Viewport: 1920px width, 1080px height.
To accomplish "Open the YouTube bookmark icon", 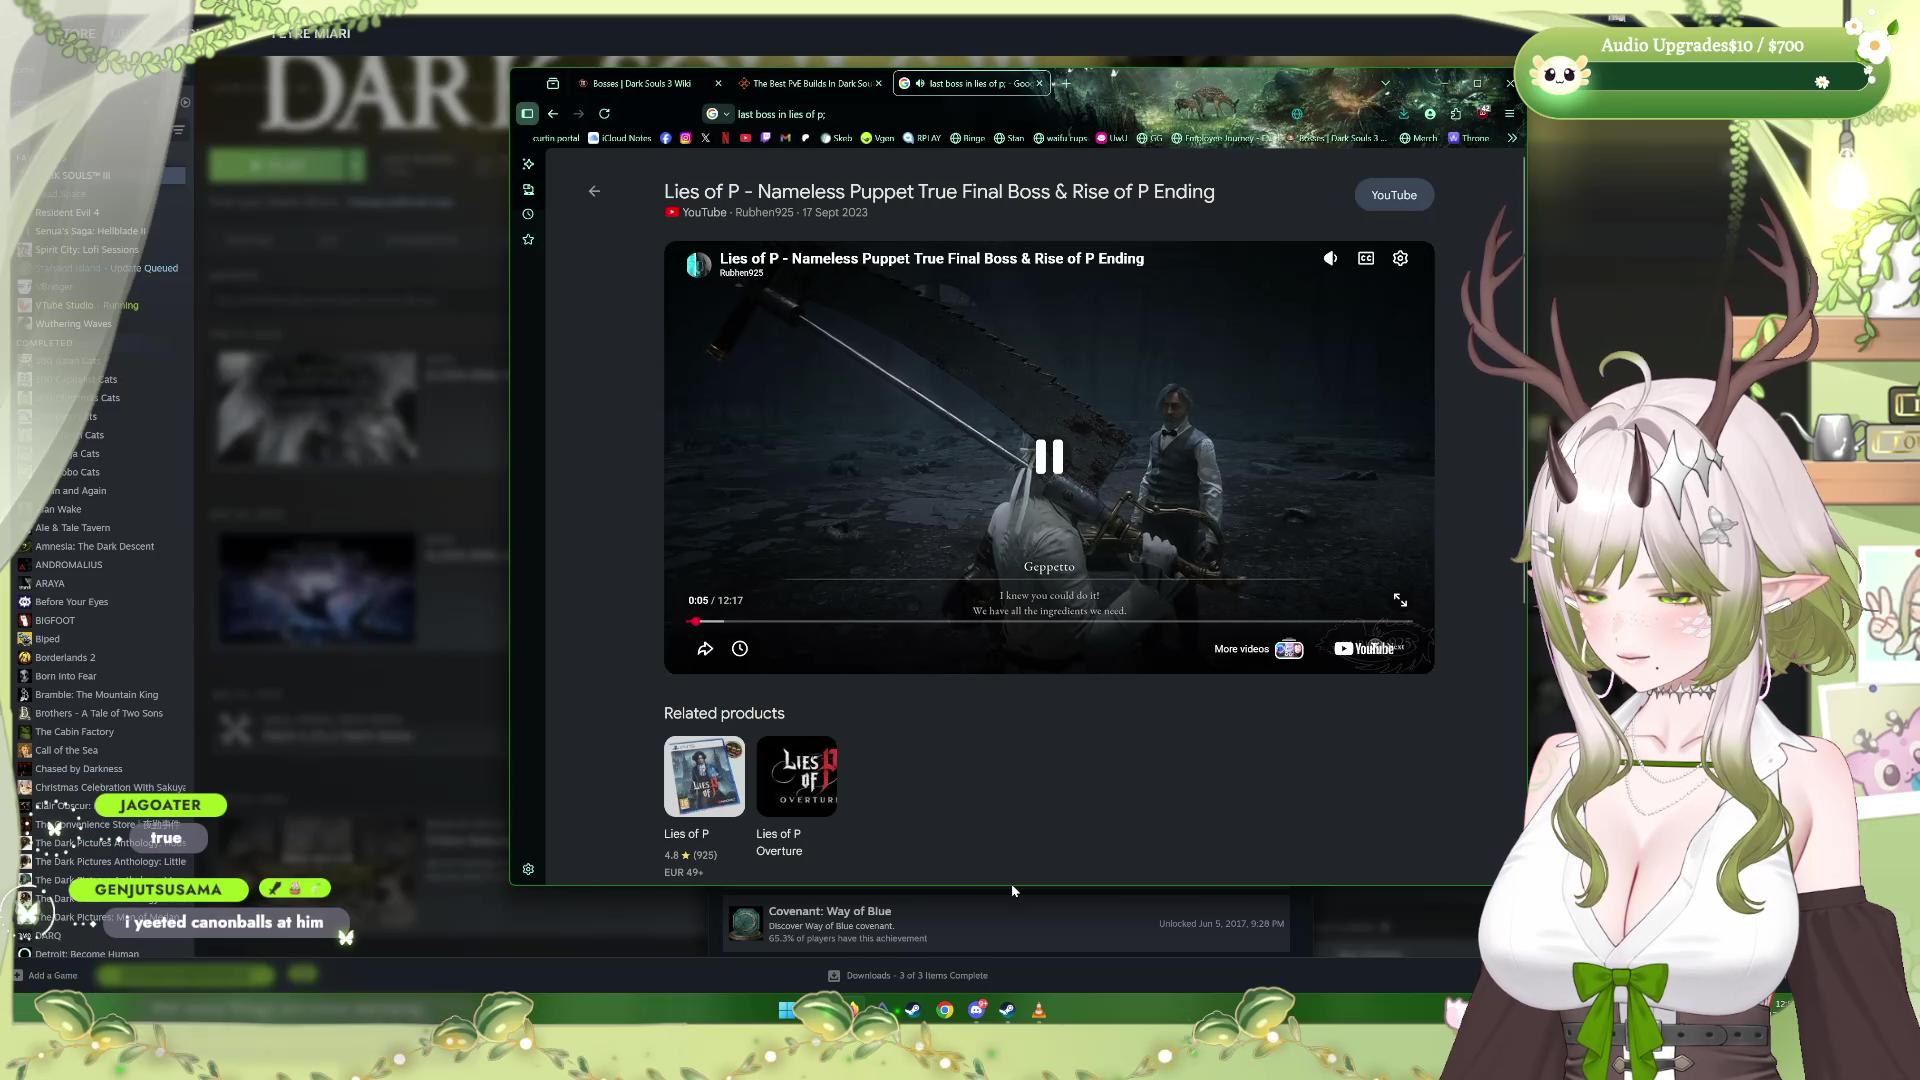I will [746, 138].
